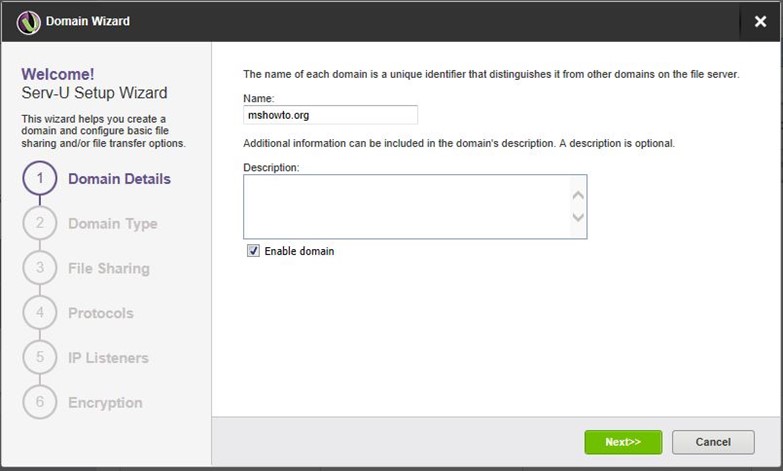Viewport: 783px width, 471px height.
Task: Click the Enable domain label text
Action: coord(299,251)
